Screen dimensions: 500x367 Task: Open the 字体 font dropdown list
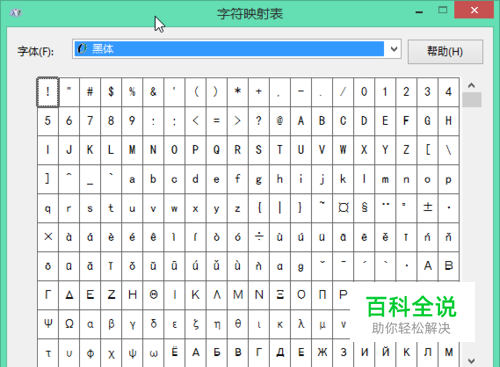click(x=394, y=49)
